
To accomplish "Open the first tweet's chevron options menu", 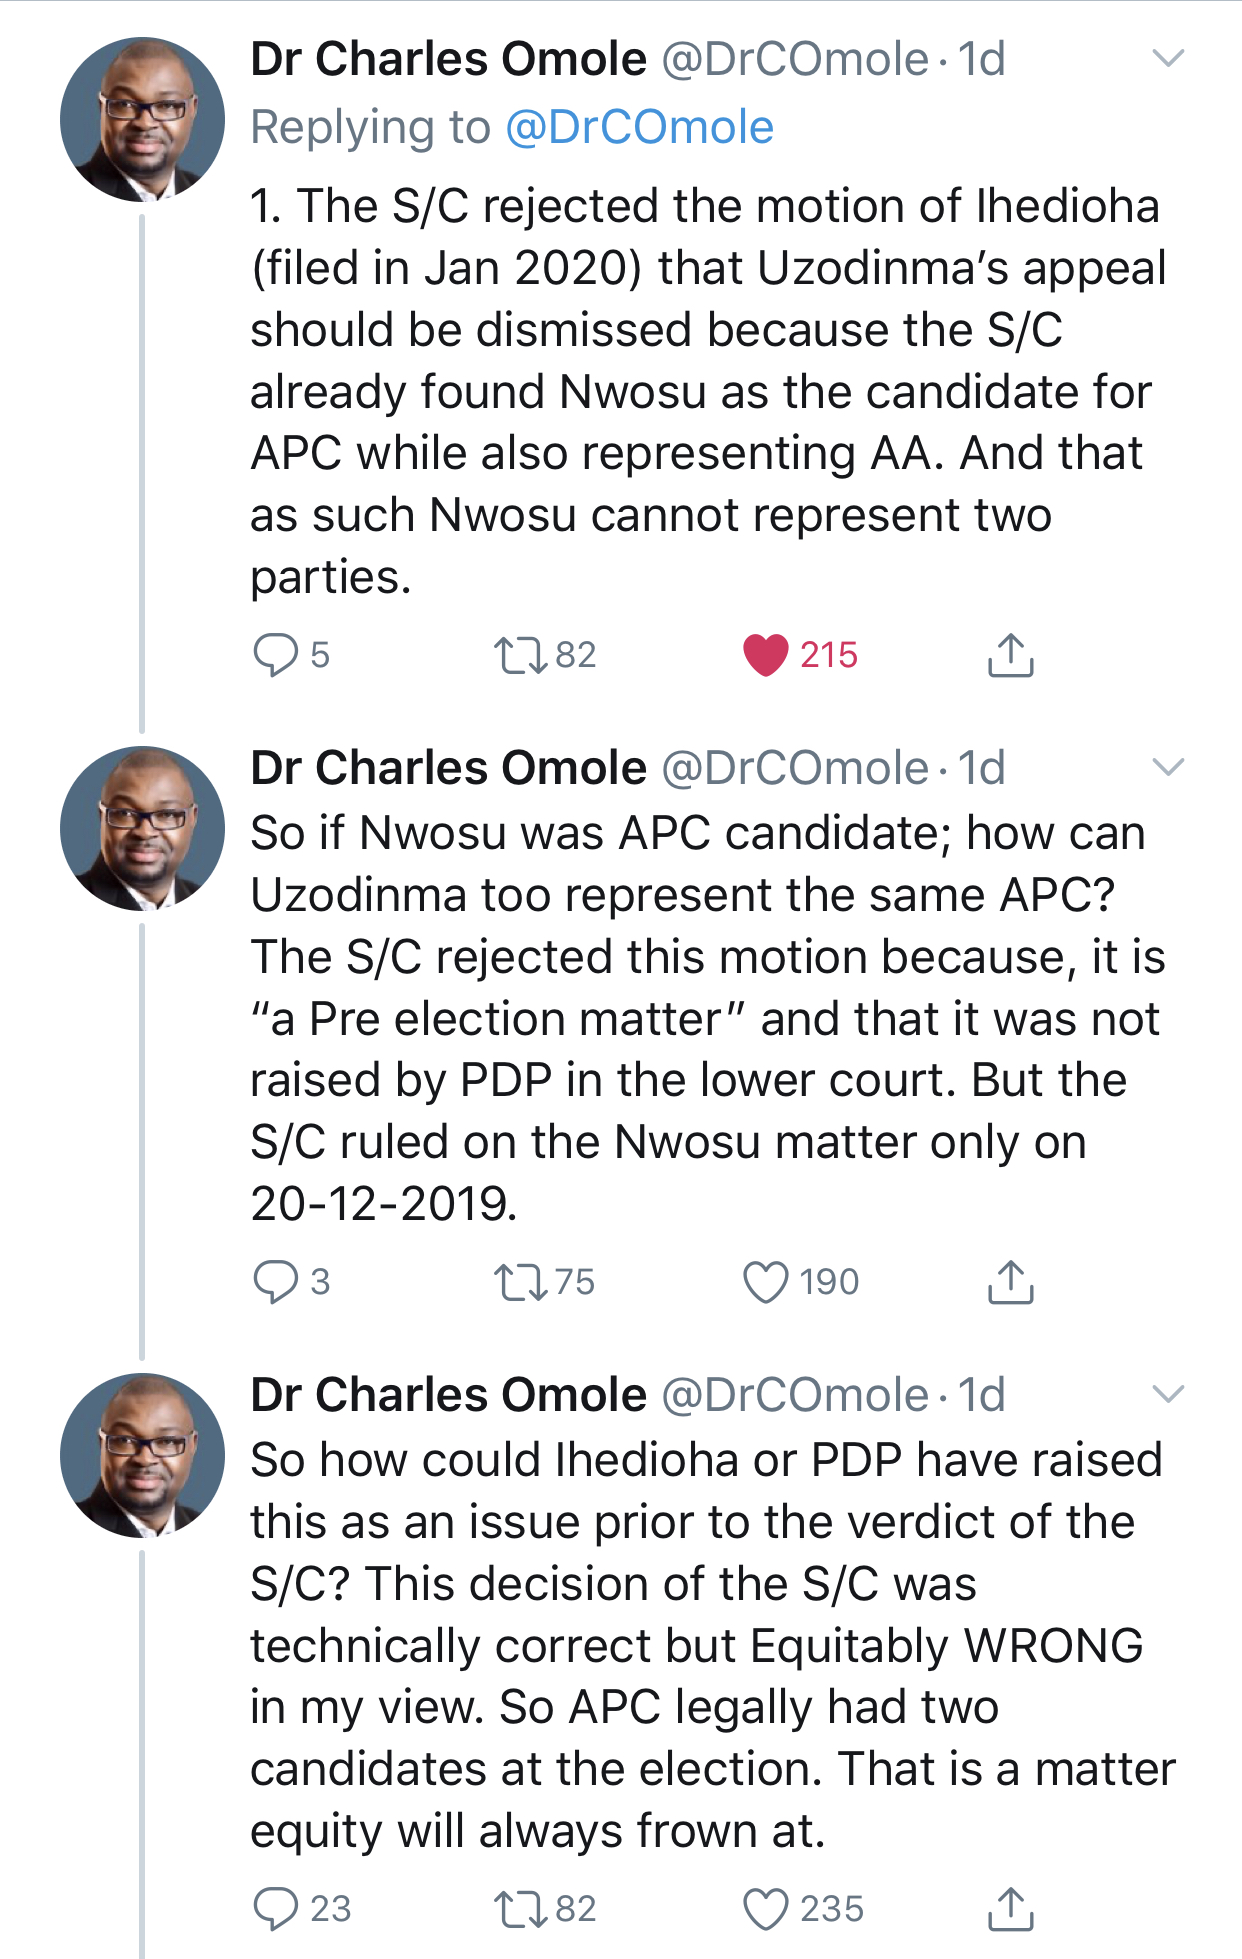I will (1168, 58).
